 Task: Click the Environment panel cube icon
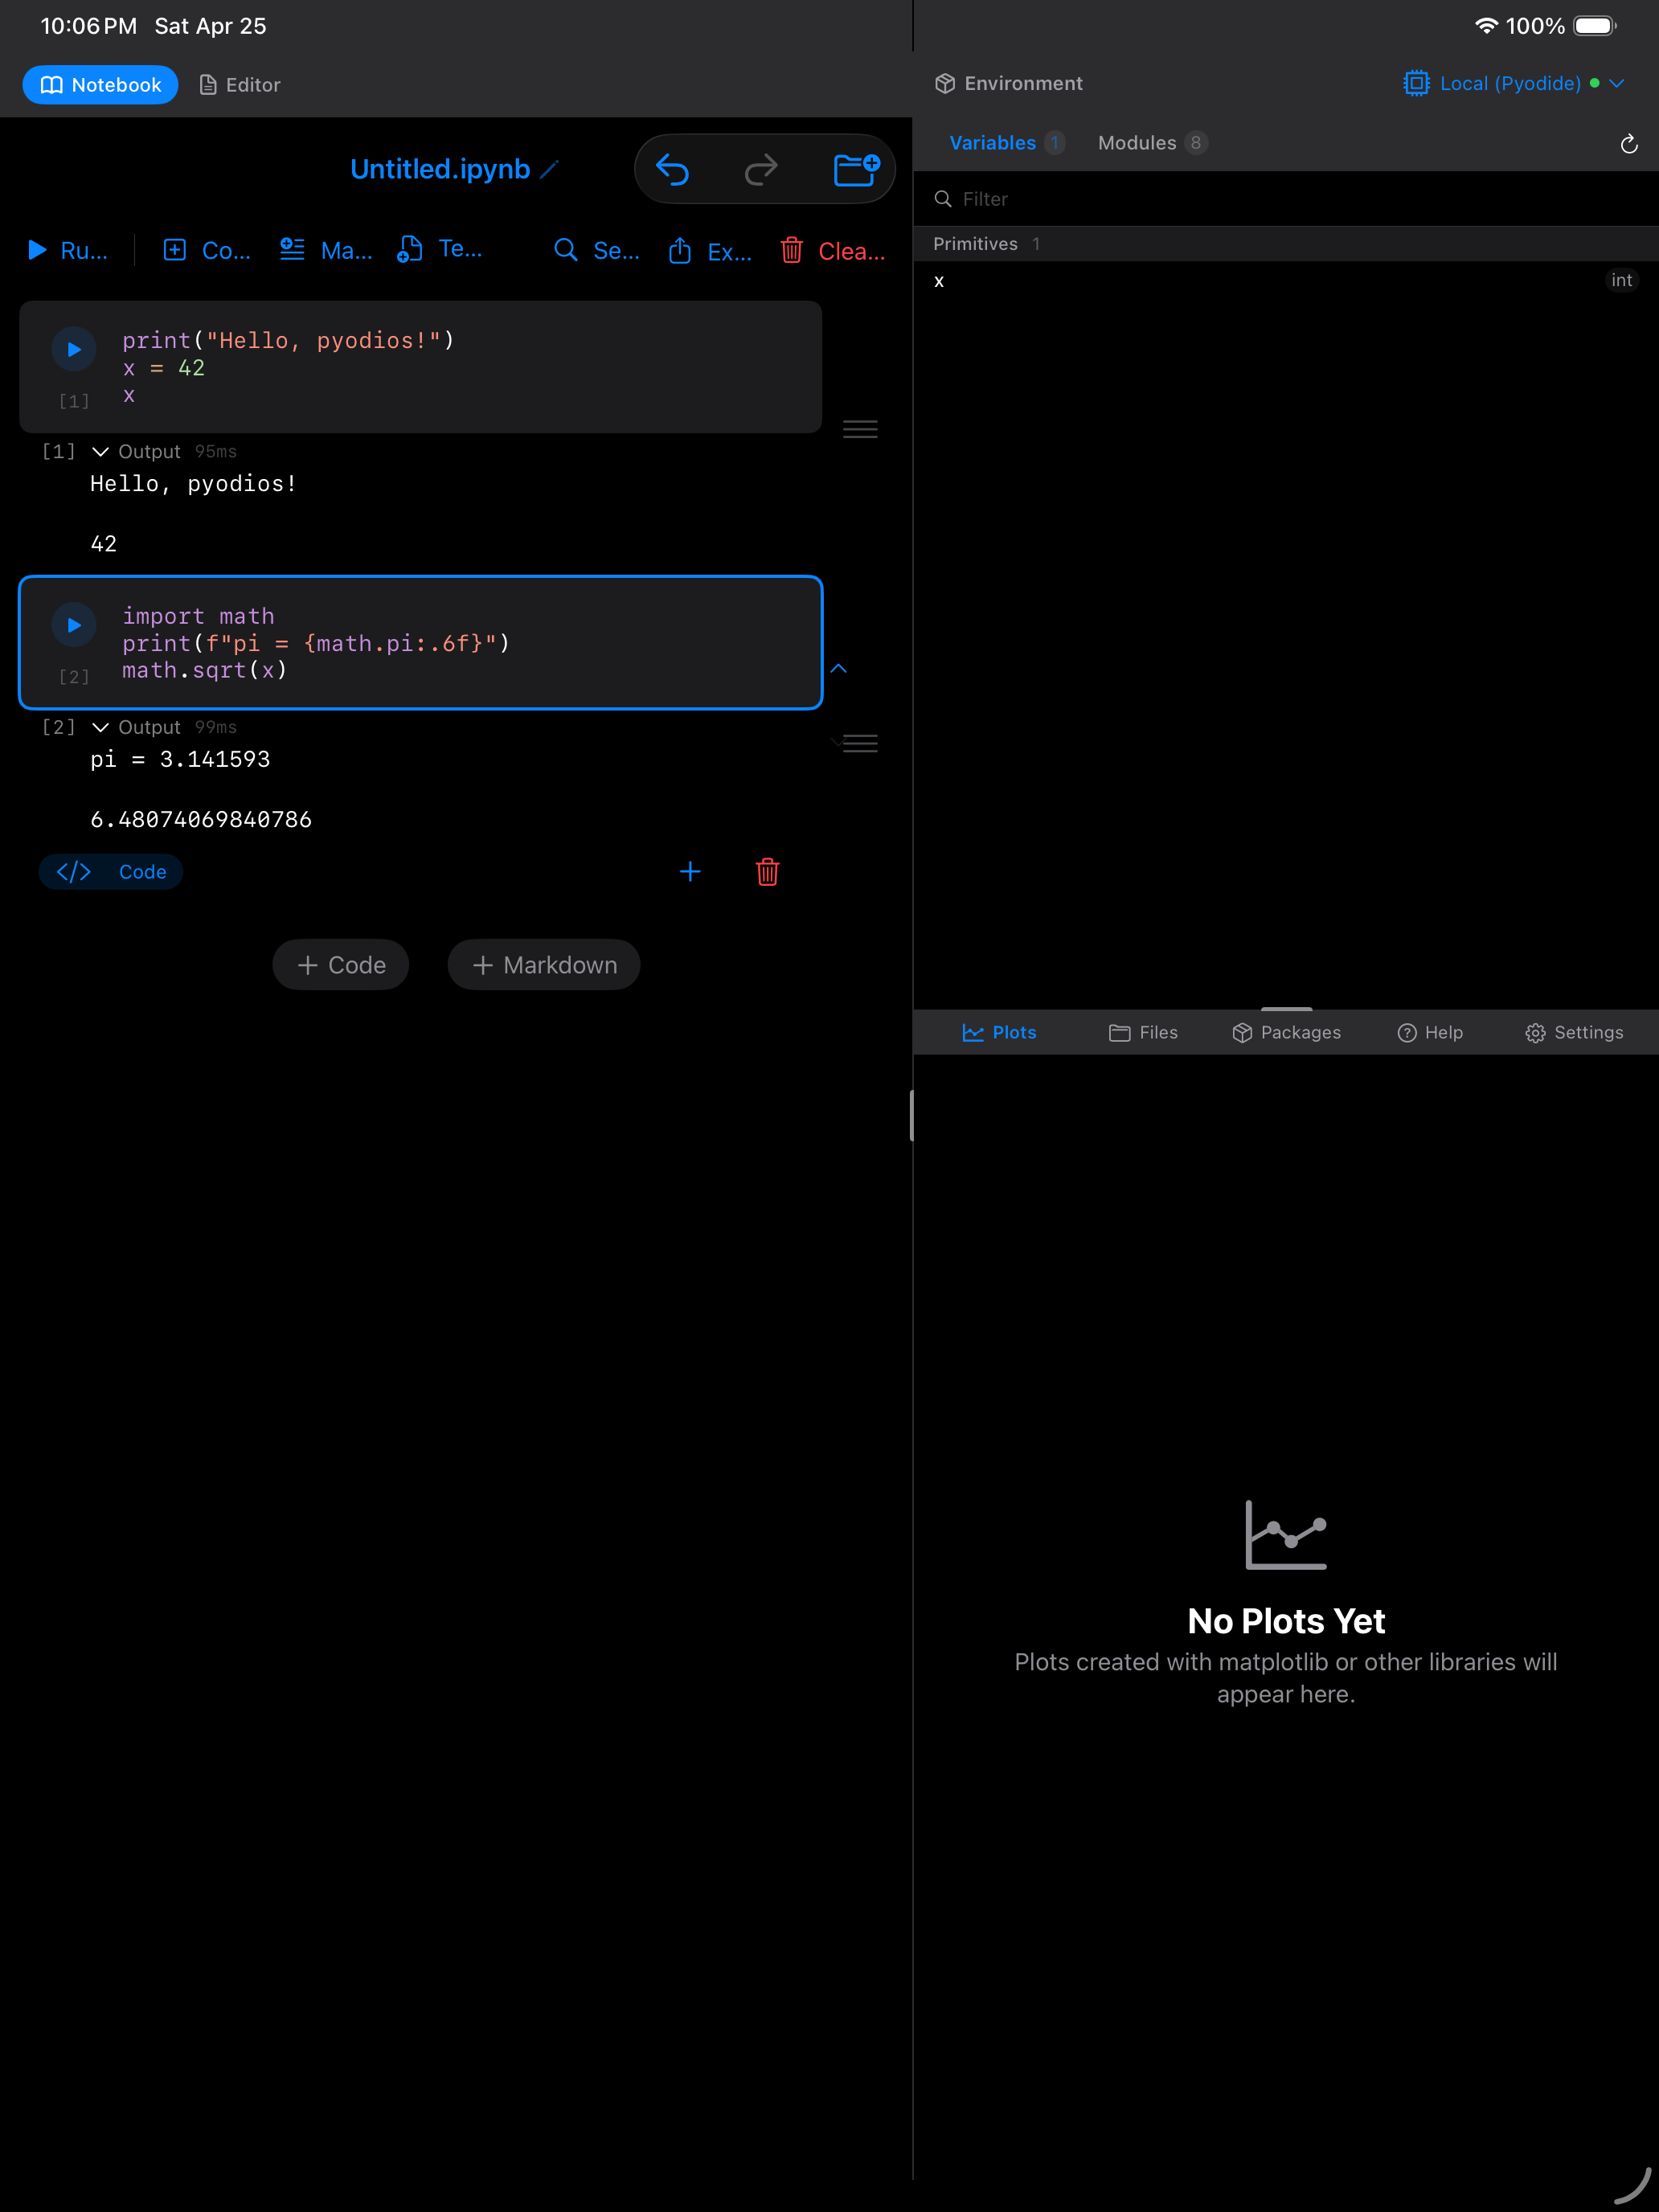pos(945,83)
